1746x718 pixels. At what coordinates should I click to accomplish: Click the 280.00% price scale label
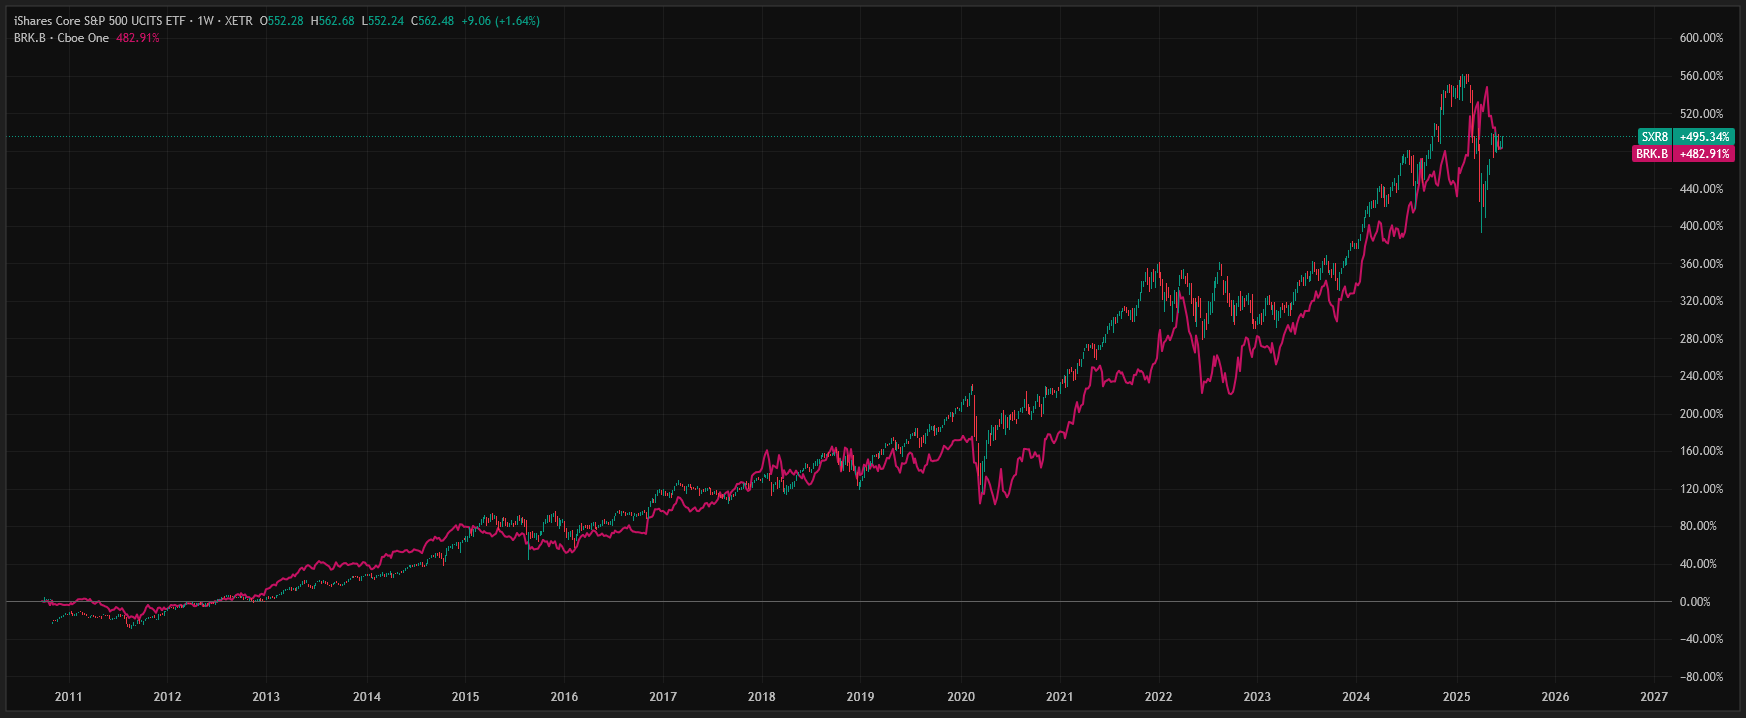pos(1701,339)
